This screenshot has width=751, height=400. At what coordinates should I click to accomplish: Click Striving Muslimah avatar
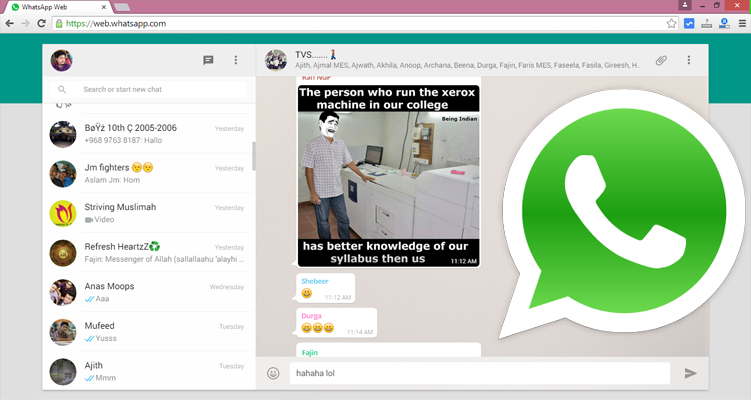tap(63, 214)
